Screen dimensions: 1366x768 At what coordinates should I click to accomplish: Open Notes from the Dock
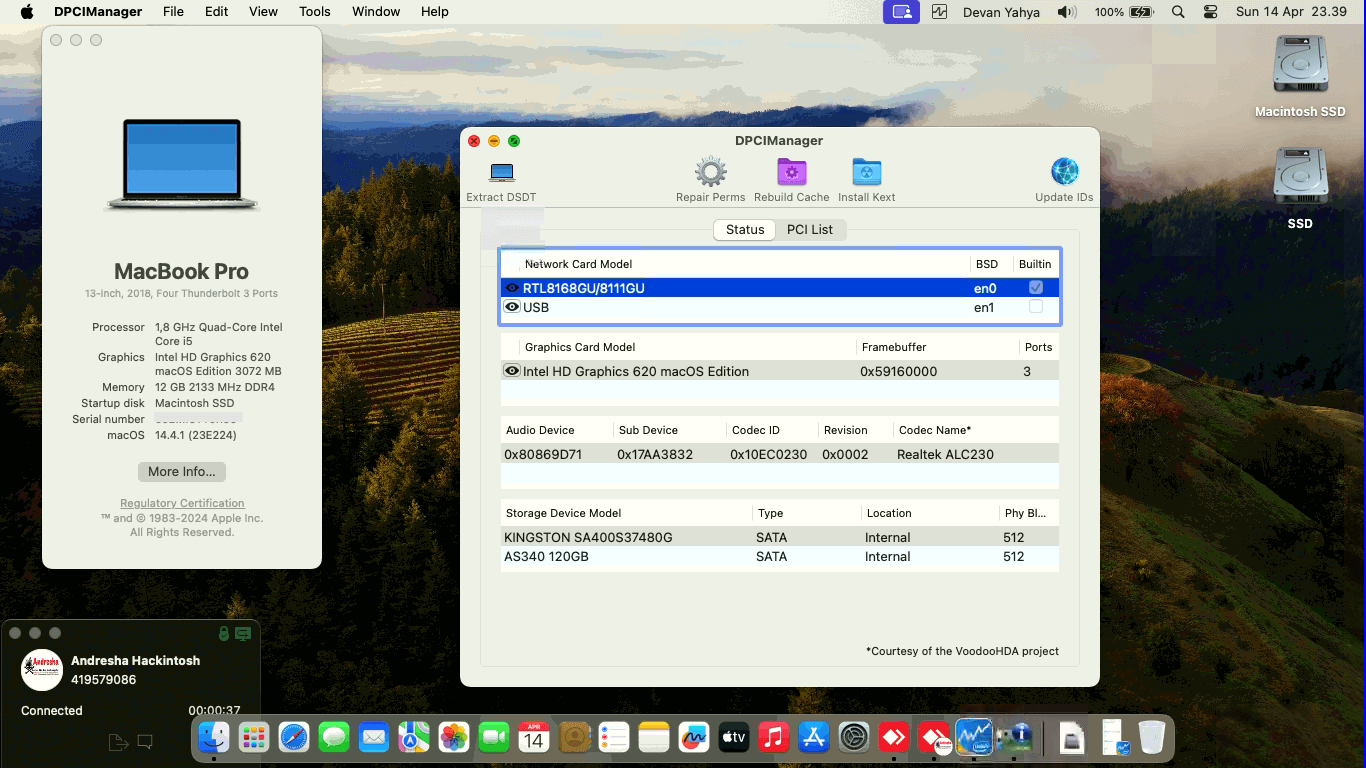click(654, 738)
